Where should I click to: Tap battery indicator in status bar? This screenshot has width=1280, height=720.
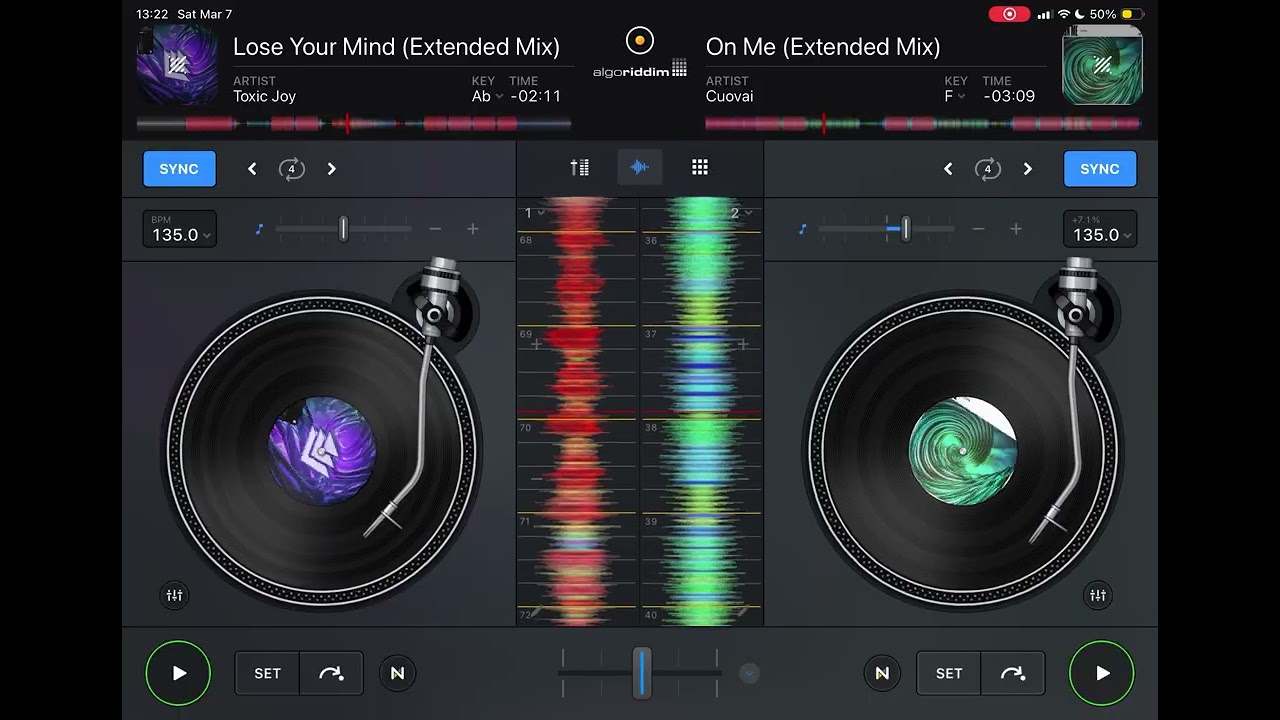[x=1131, y=14]
